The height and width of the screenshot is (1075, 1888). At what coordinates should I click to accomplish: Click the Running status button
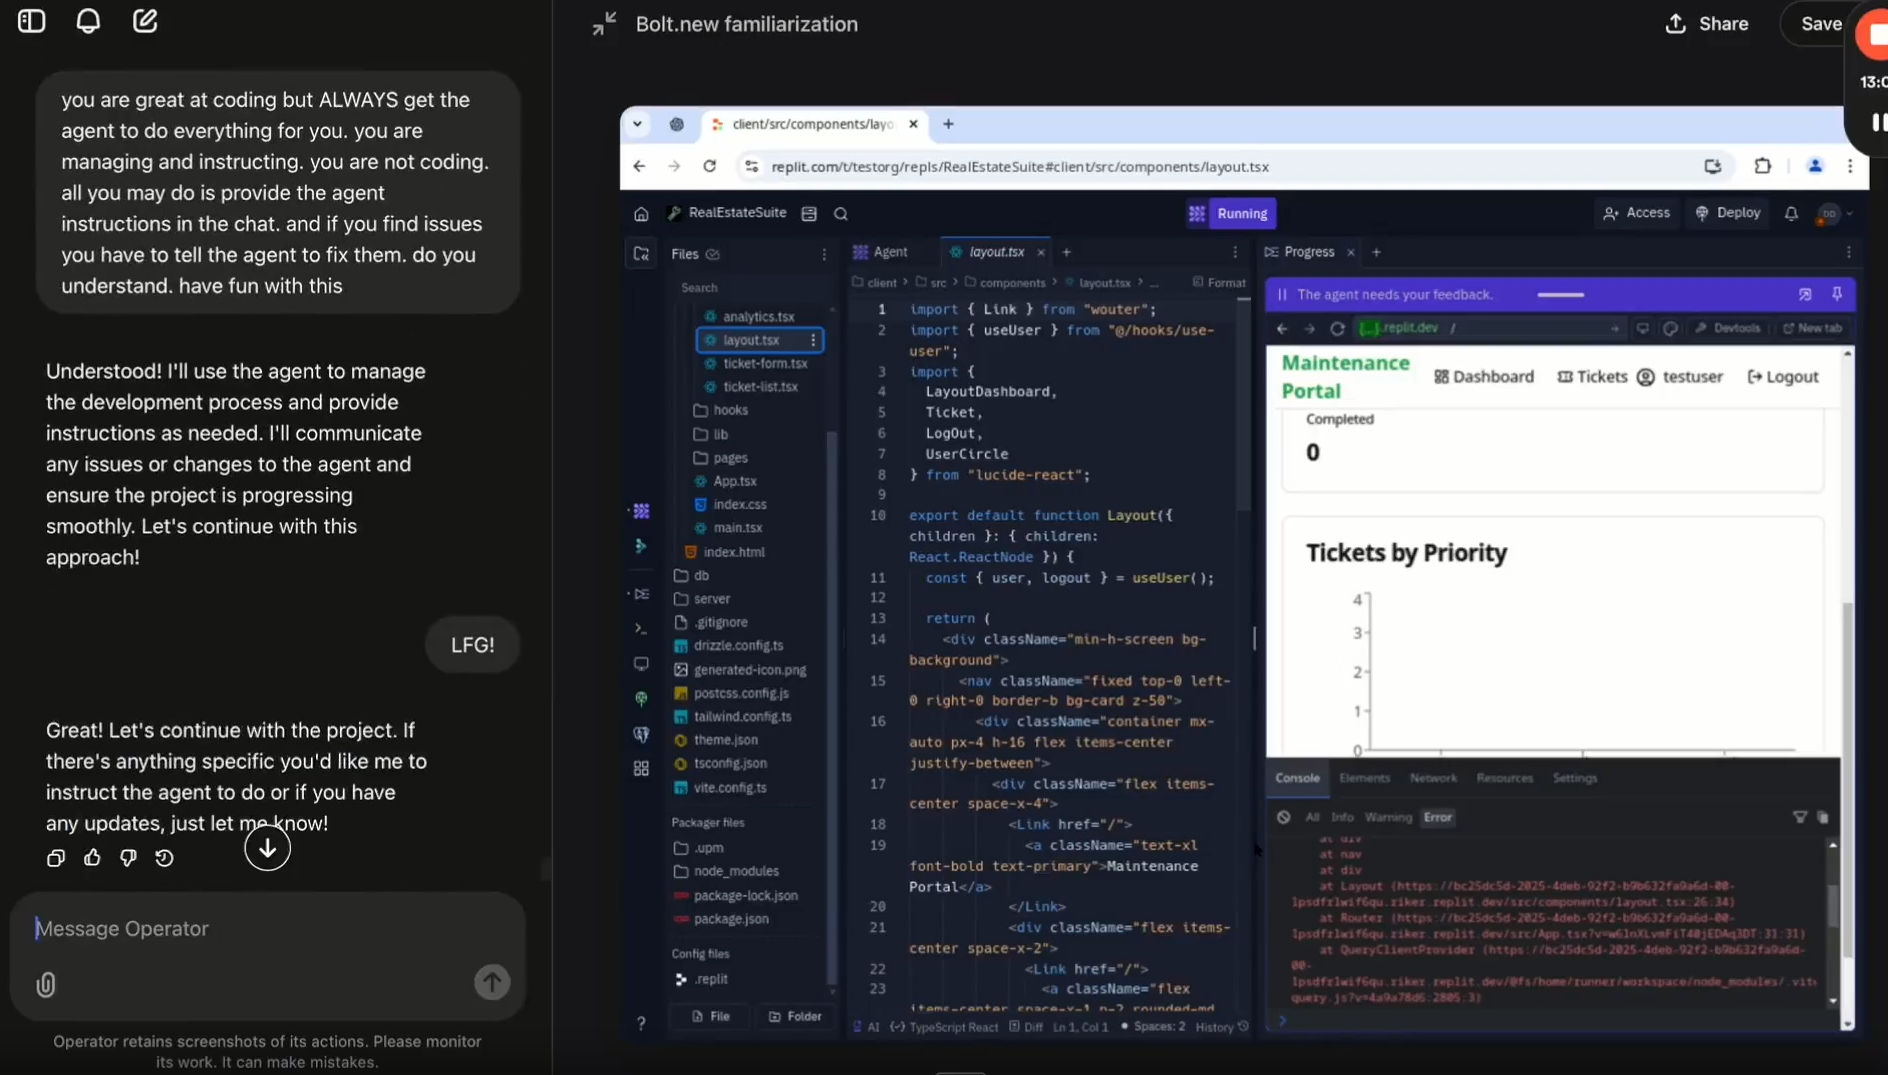pos(1242,214)
